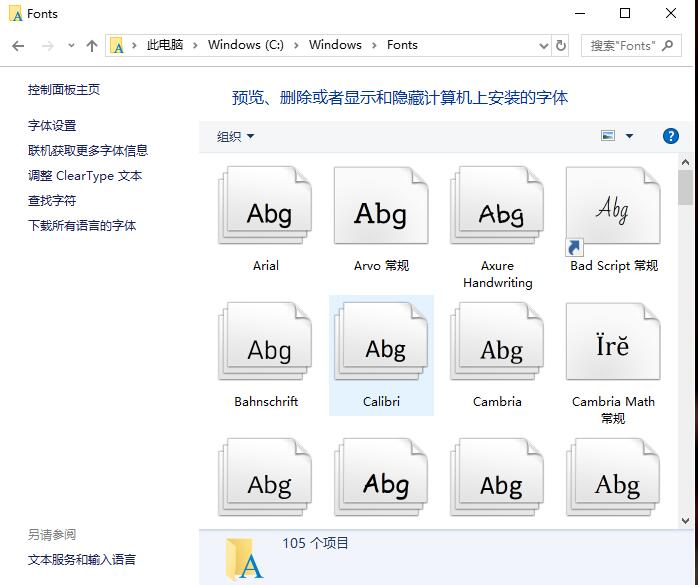Select the Bad Script 常规 font icon

coord(613,205)
